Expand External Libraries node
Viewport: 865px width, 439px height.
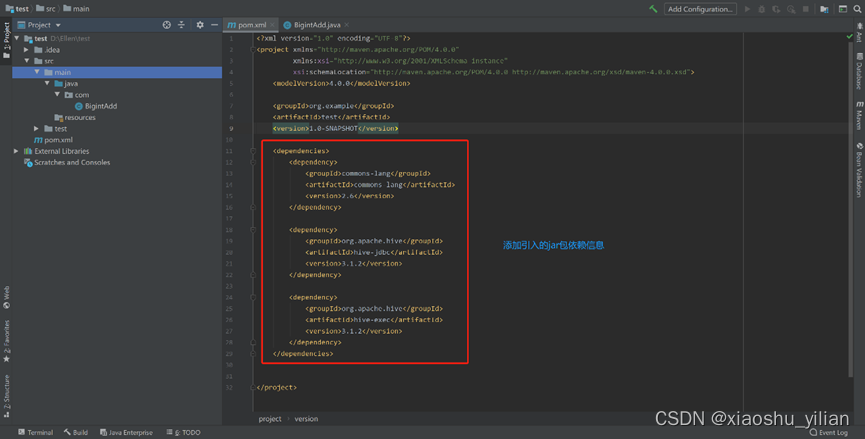click(17, 151)
